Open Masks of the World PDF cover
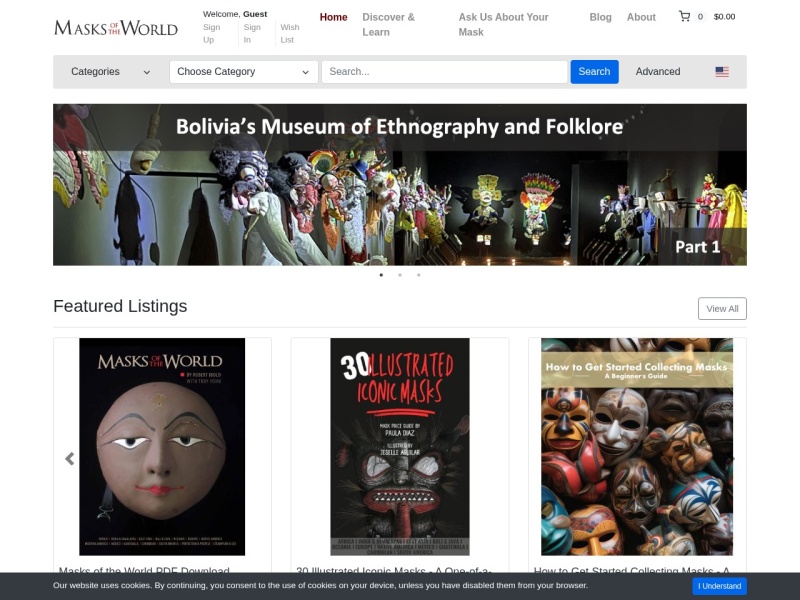800x600 pixels. pos(162,447)
